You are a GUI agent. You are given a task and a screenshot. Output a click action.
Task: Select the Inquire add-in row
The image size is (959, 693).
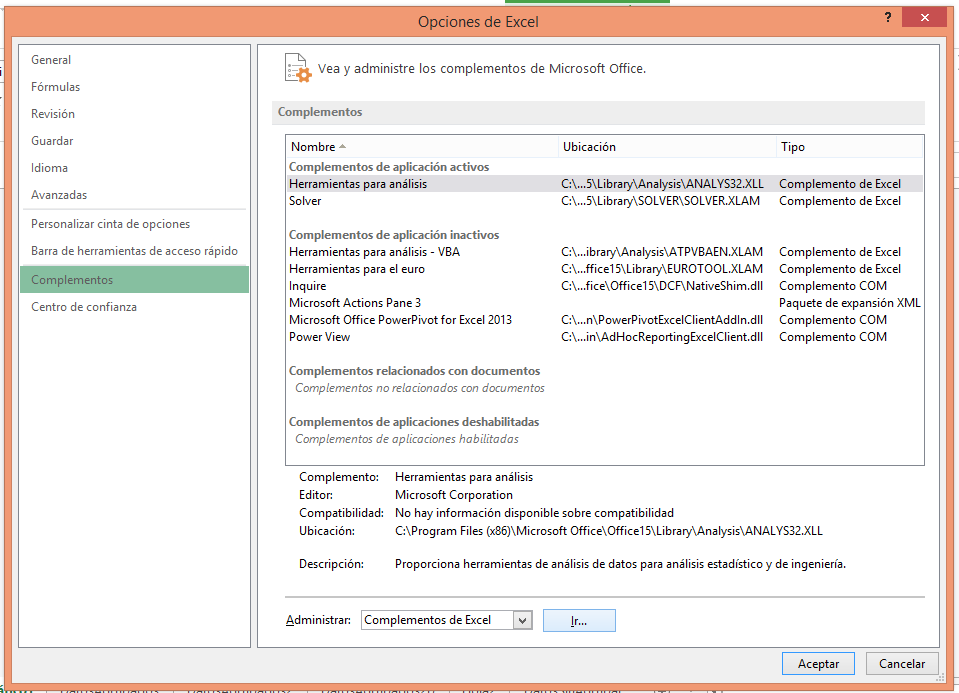point(307,286)
